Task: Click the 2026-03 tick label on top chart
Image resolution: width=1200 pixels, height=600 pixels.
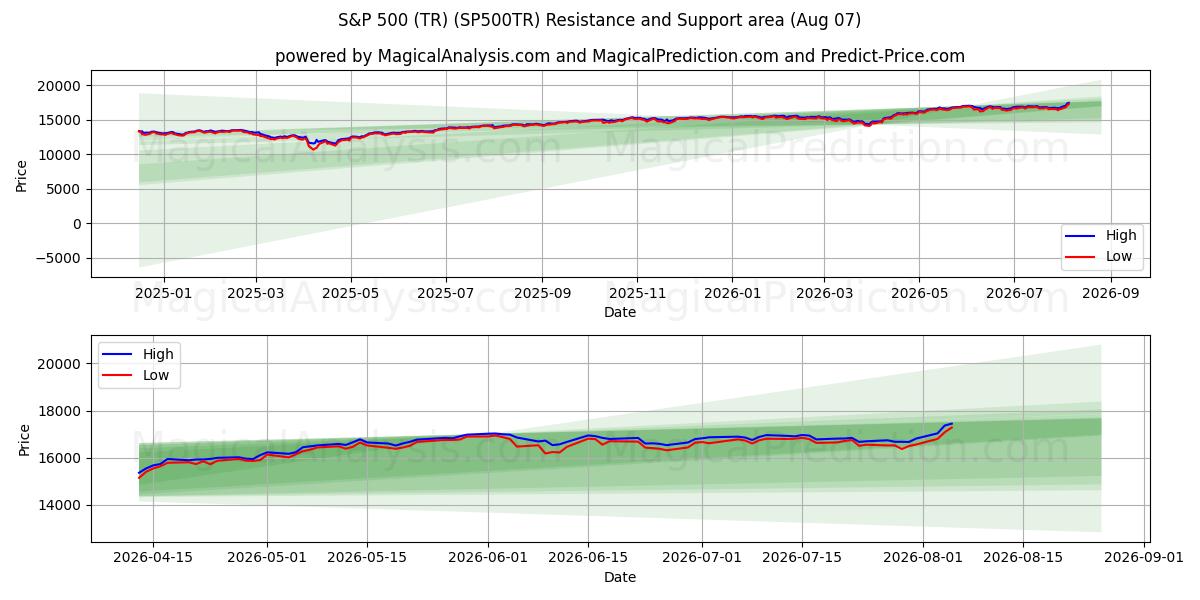Action: 823,294
